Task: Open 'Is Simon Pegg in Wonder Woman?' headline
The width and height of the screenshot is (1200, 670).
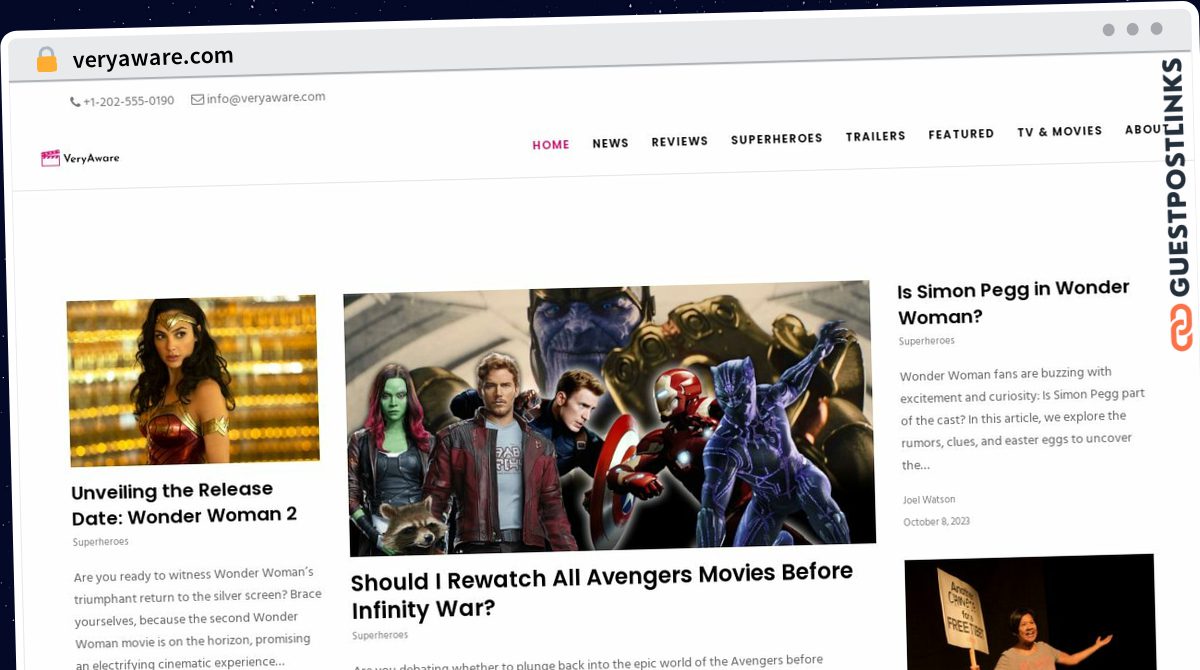Action: click(1013, 302)
